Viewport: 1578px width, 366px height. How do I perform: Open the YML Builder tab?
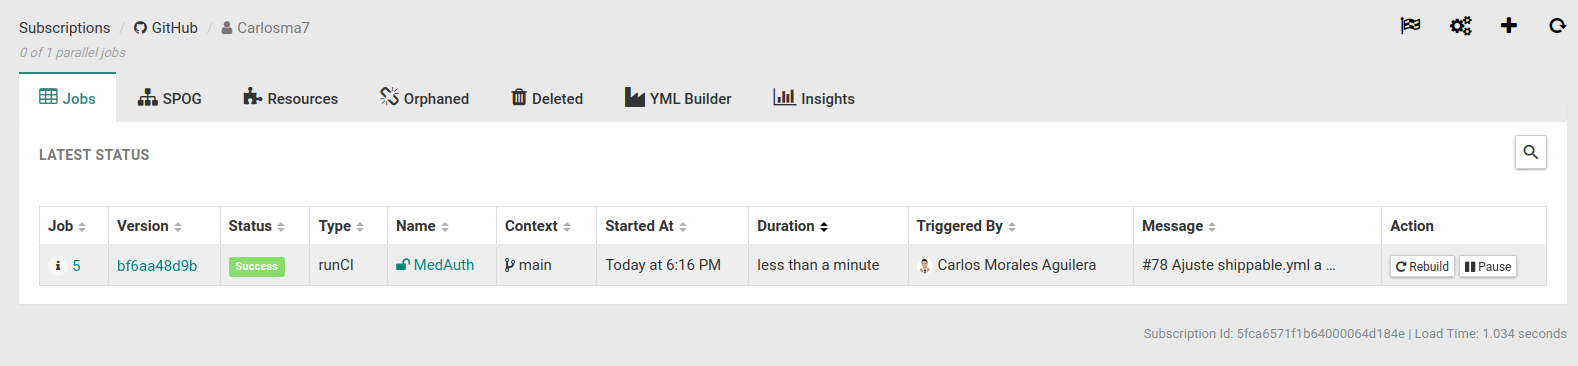coord(678,98)
